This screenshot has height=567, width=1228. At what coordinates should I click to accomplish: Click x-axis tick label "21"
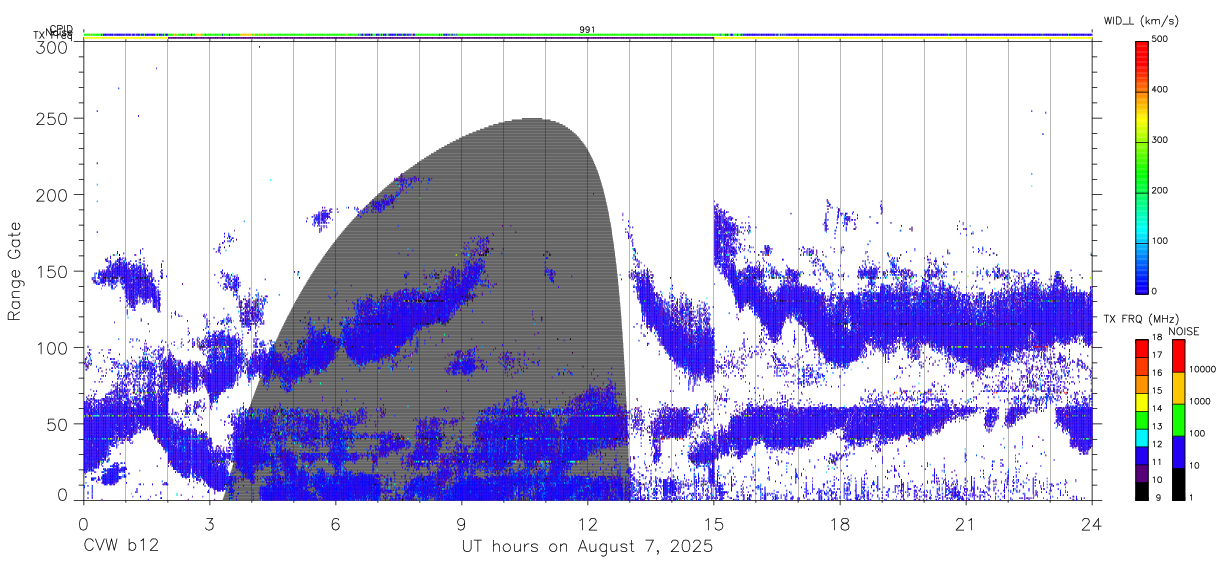click(x=965, y=524)
